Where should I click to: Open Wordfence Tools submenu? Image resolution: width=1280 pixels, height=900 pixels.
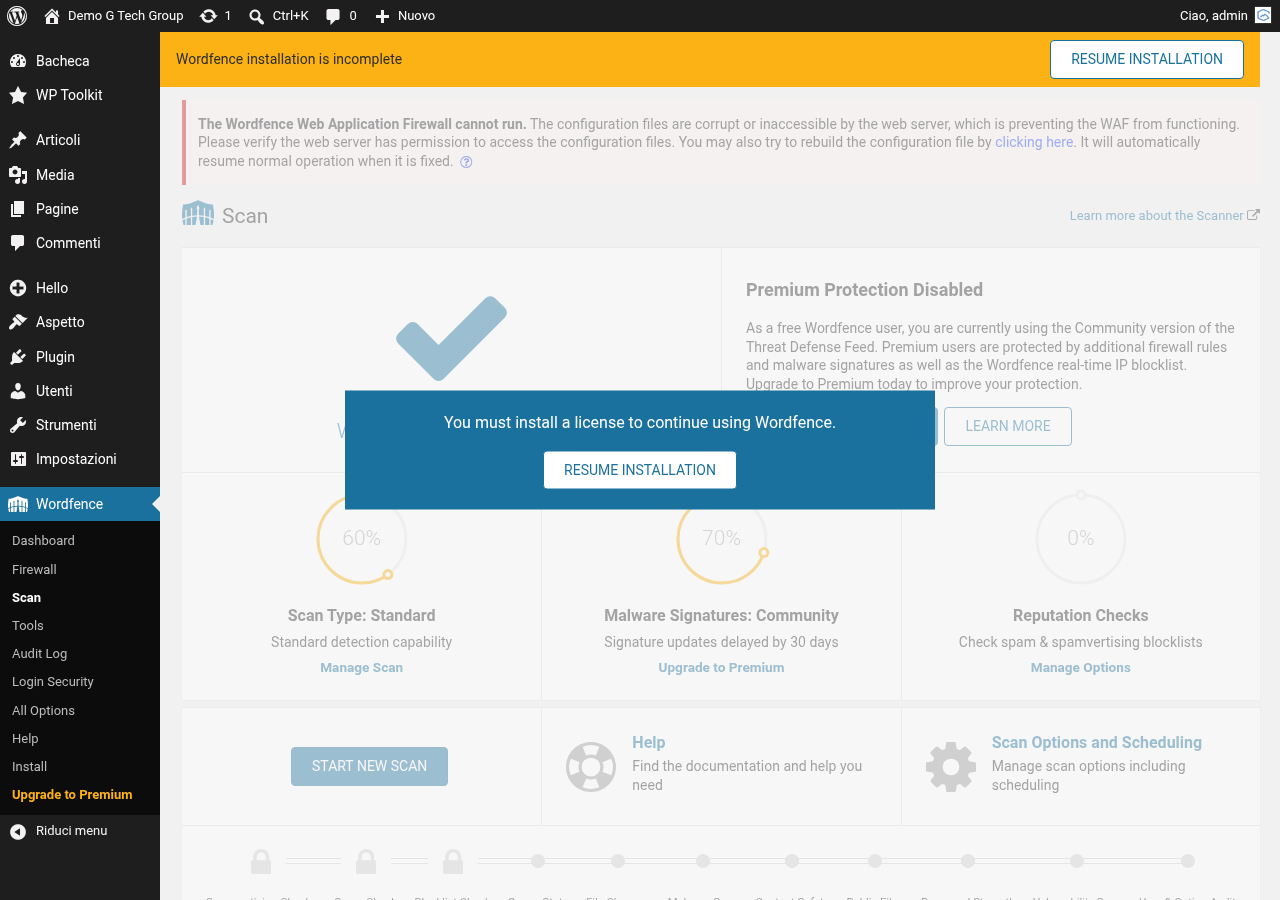(x=28, y=625)
